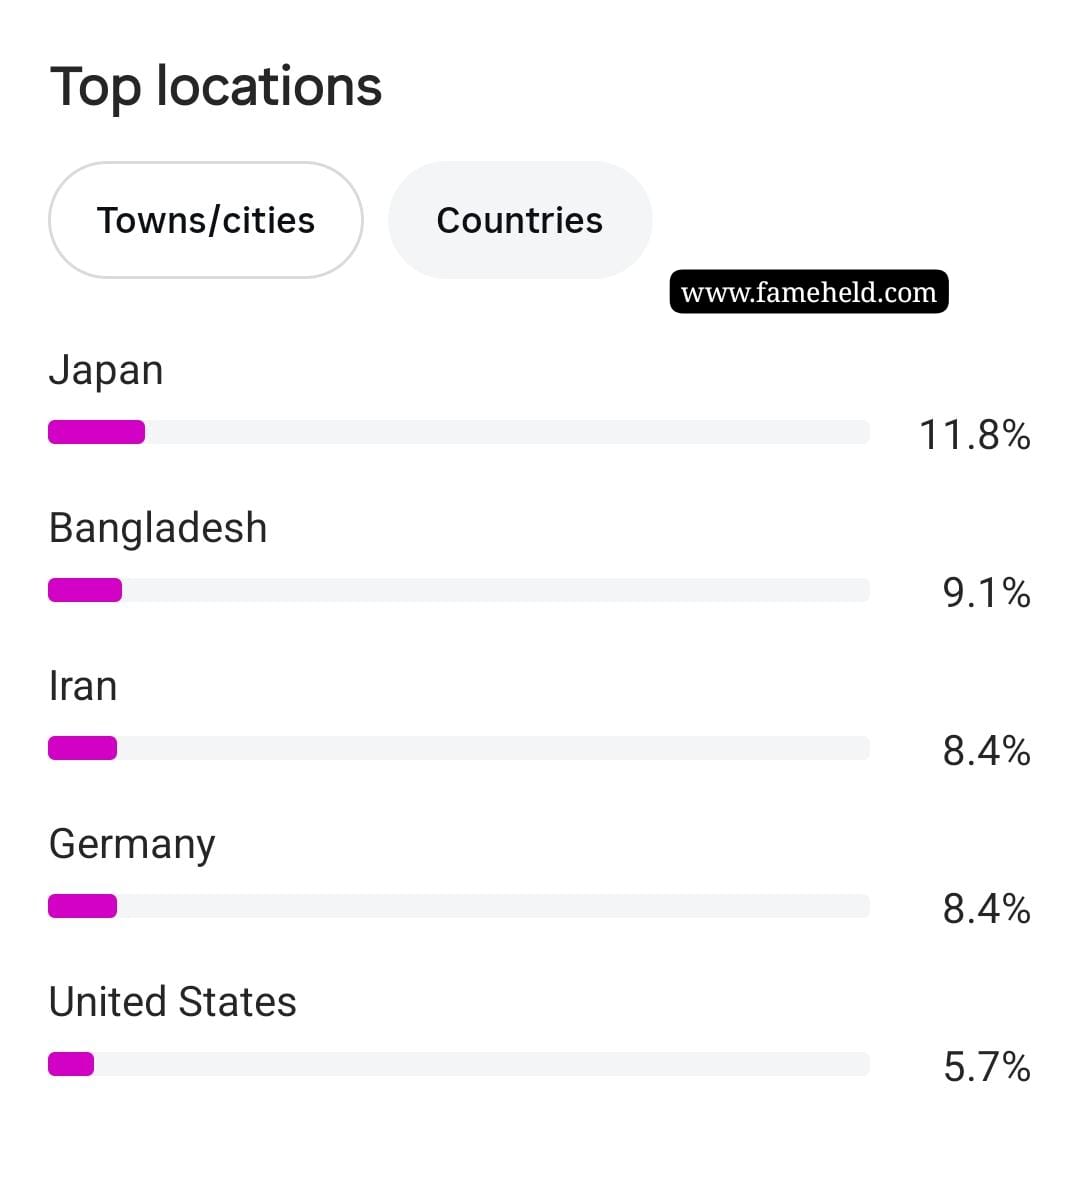Select the Countries tab

point(520,220)
